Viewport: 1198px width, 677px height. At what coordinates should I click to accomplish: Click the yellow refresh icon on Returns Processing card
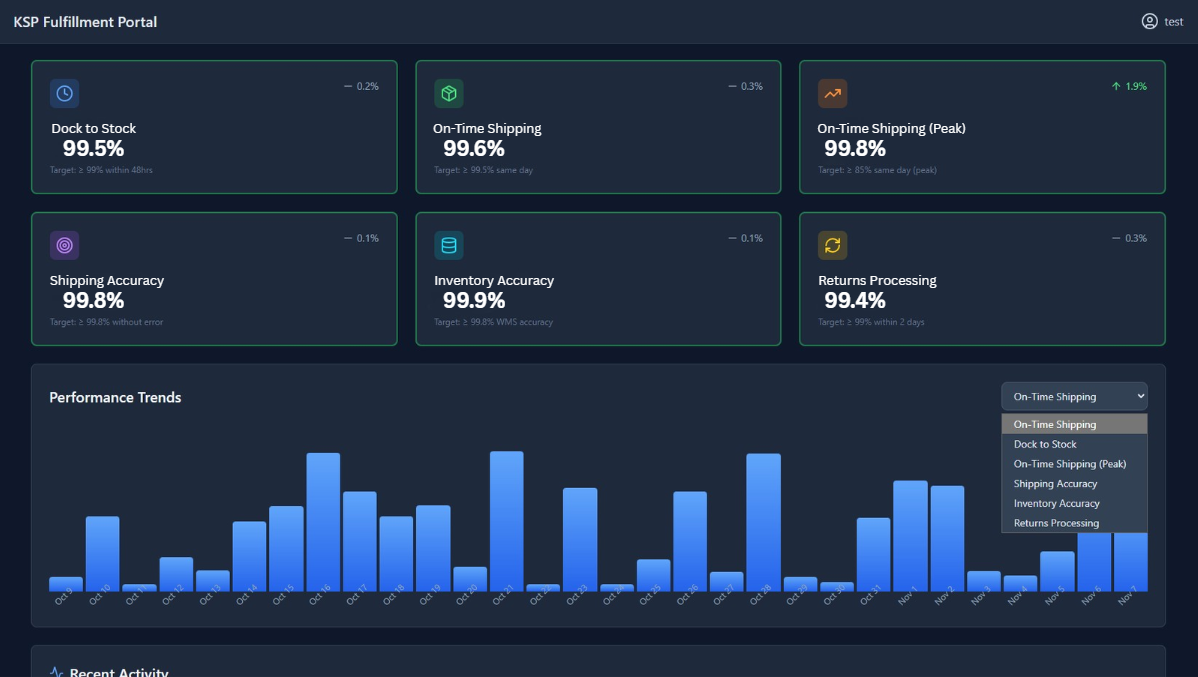(x=832, y=246)
